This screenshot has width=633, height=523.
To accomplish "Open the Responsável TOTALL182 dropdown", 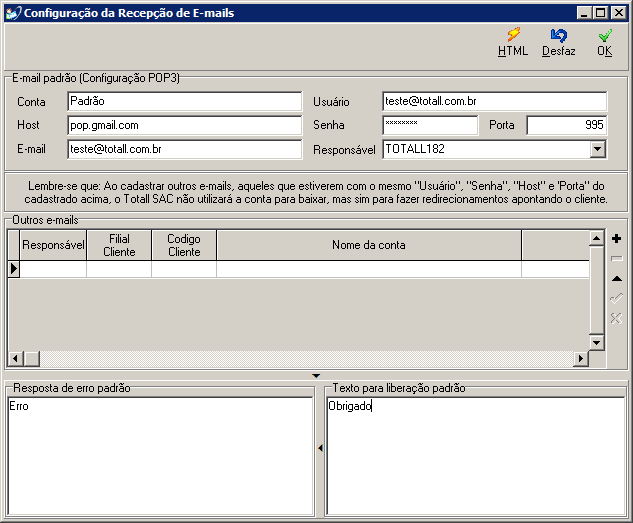I will click(x=597, y=149).
